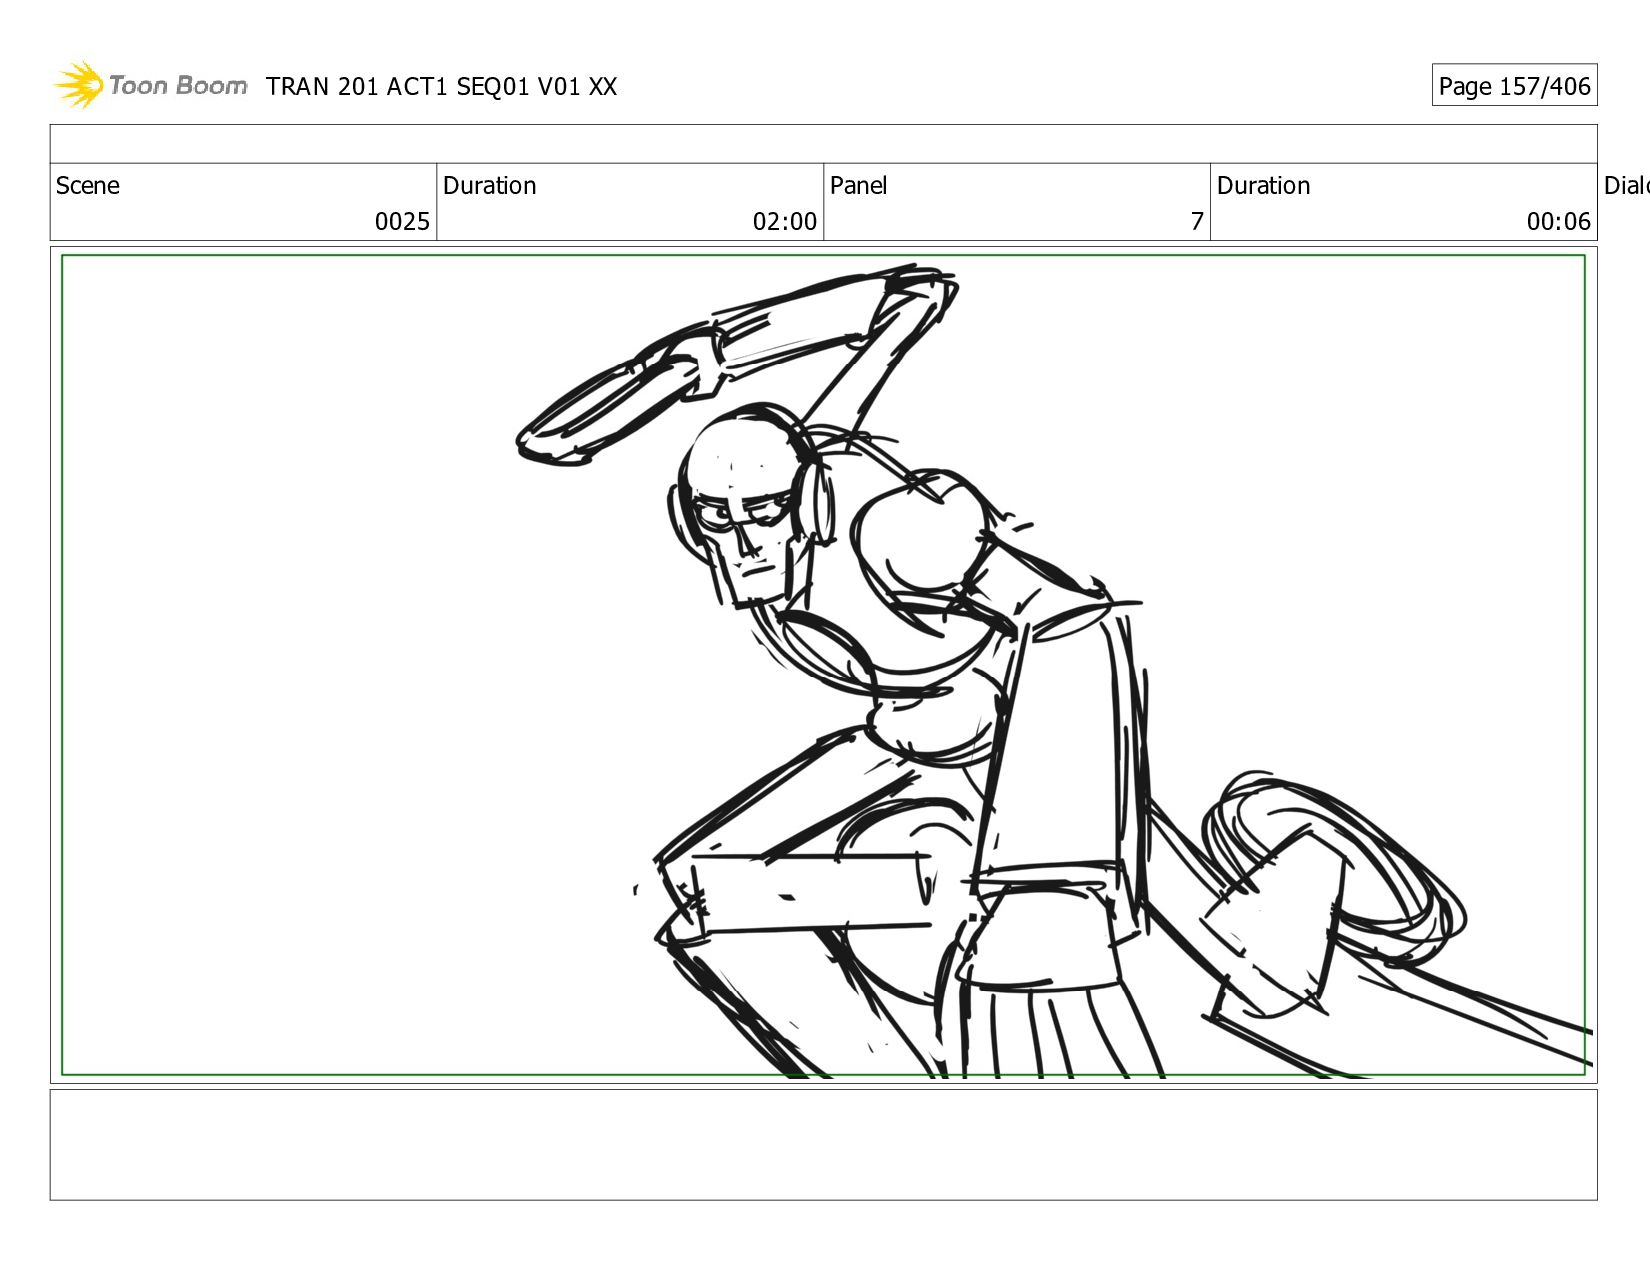The width and height of the screenshot is (1650, 1275).
Task: Select scene number 0025
Action: pyautogui.click(x=402, y=221)
